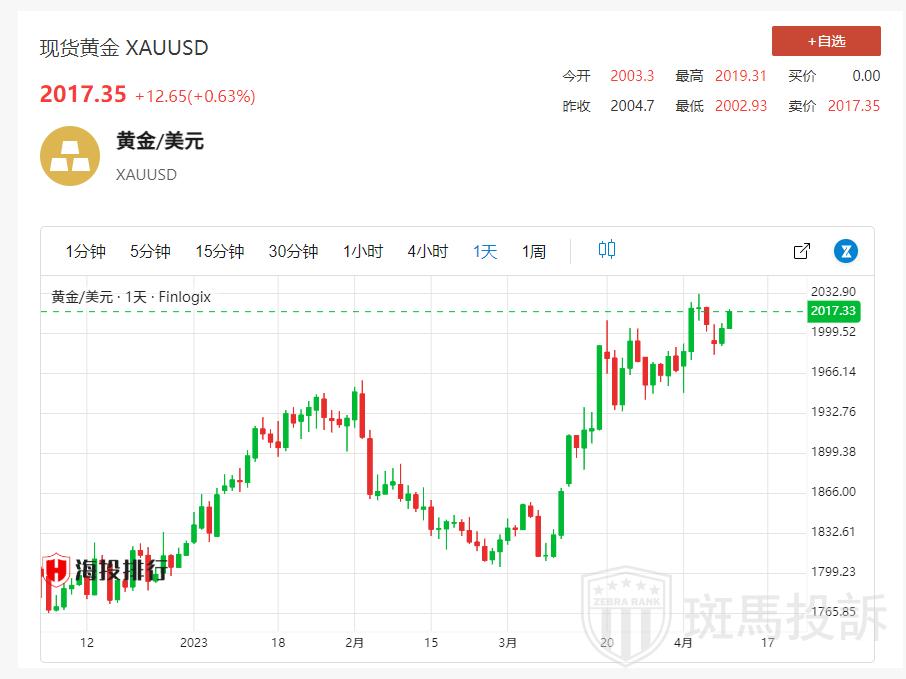Click the blue Finlogix hourglass icon
Viewport: 906px width, 679px height.
(x=846, y=251)
